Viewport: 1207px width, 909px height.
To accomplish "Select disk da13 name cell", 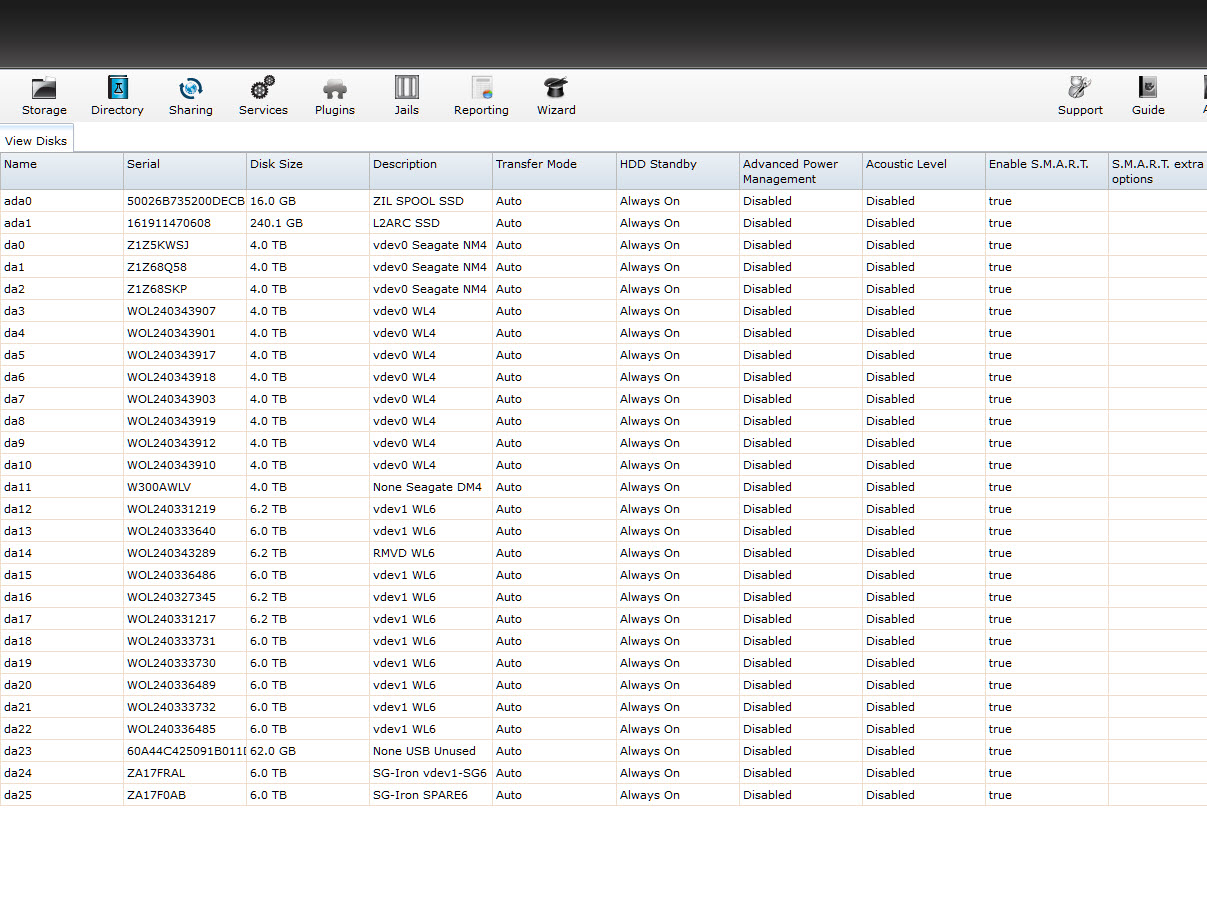I will (x=61, y=531).
